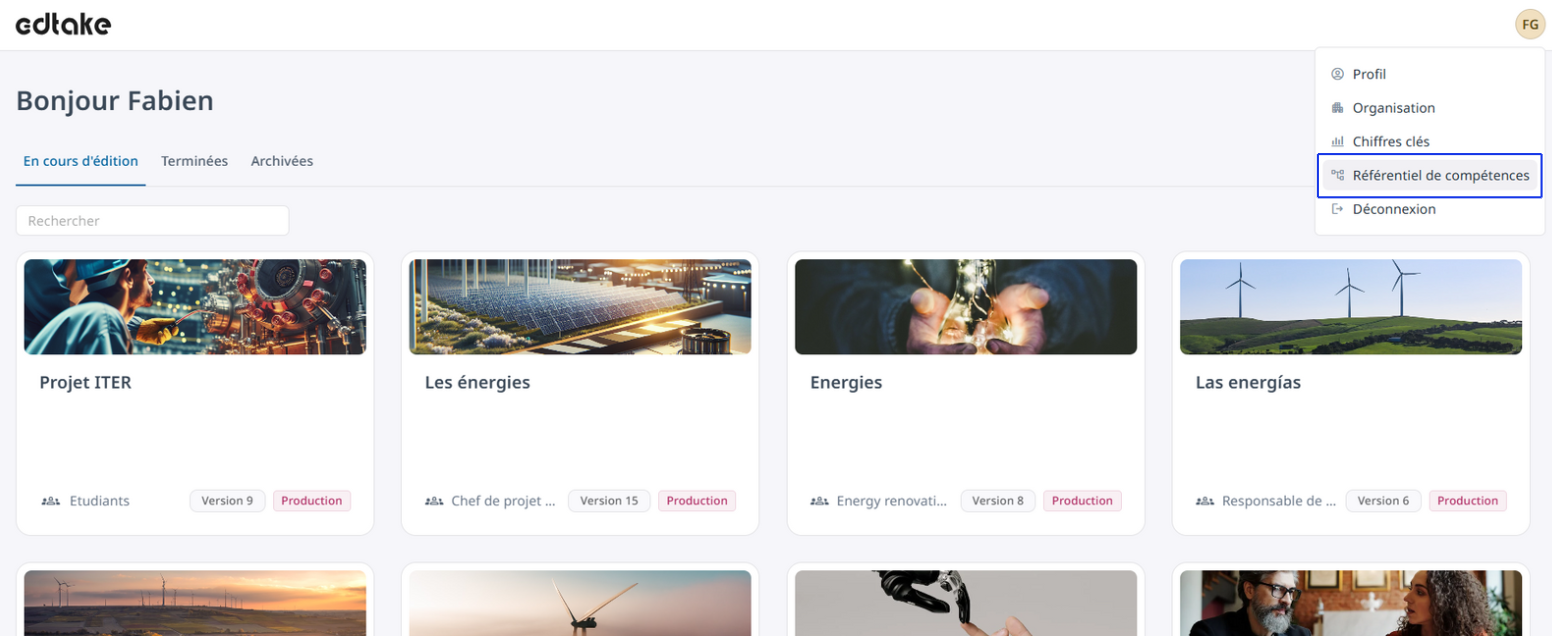1552x636 pixels.
Task: Select Organisation in the user menu
Action: coord(1430,108)
